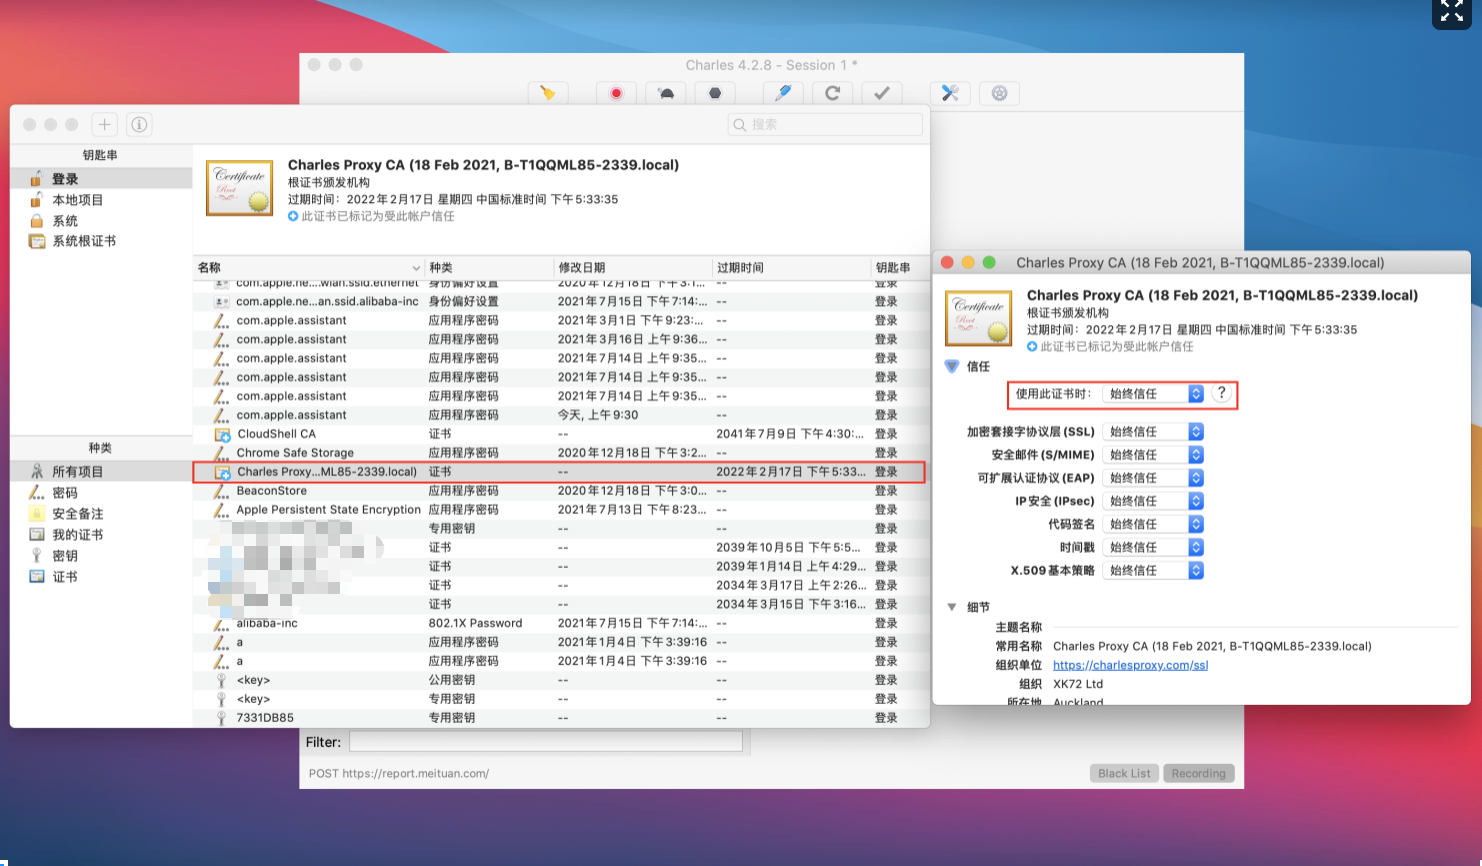The width and height of the screenshot is (1482, 866).
Task: Collapse the 信任 section triangle
Action: [952, 367]
